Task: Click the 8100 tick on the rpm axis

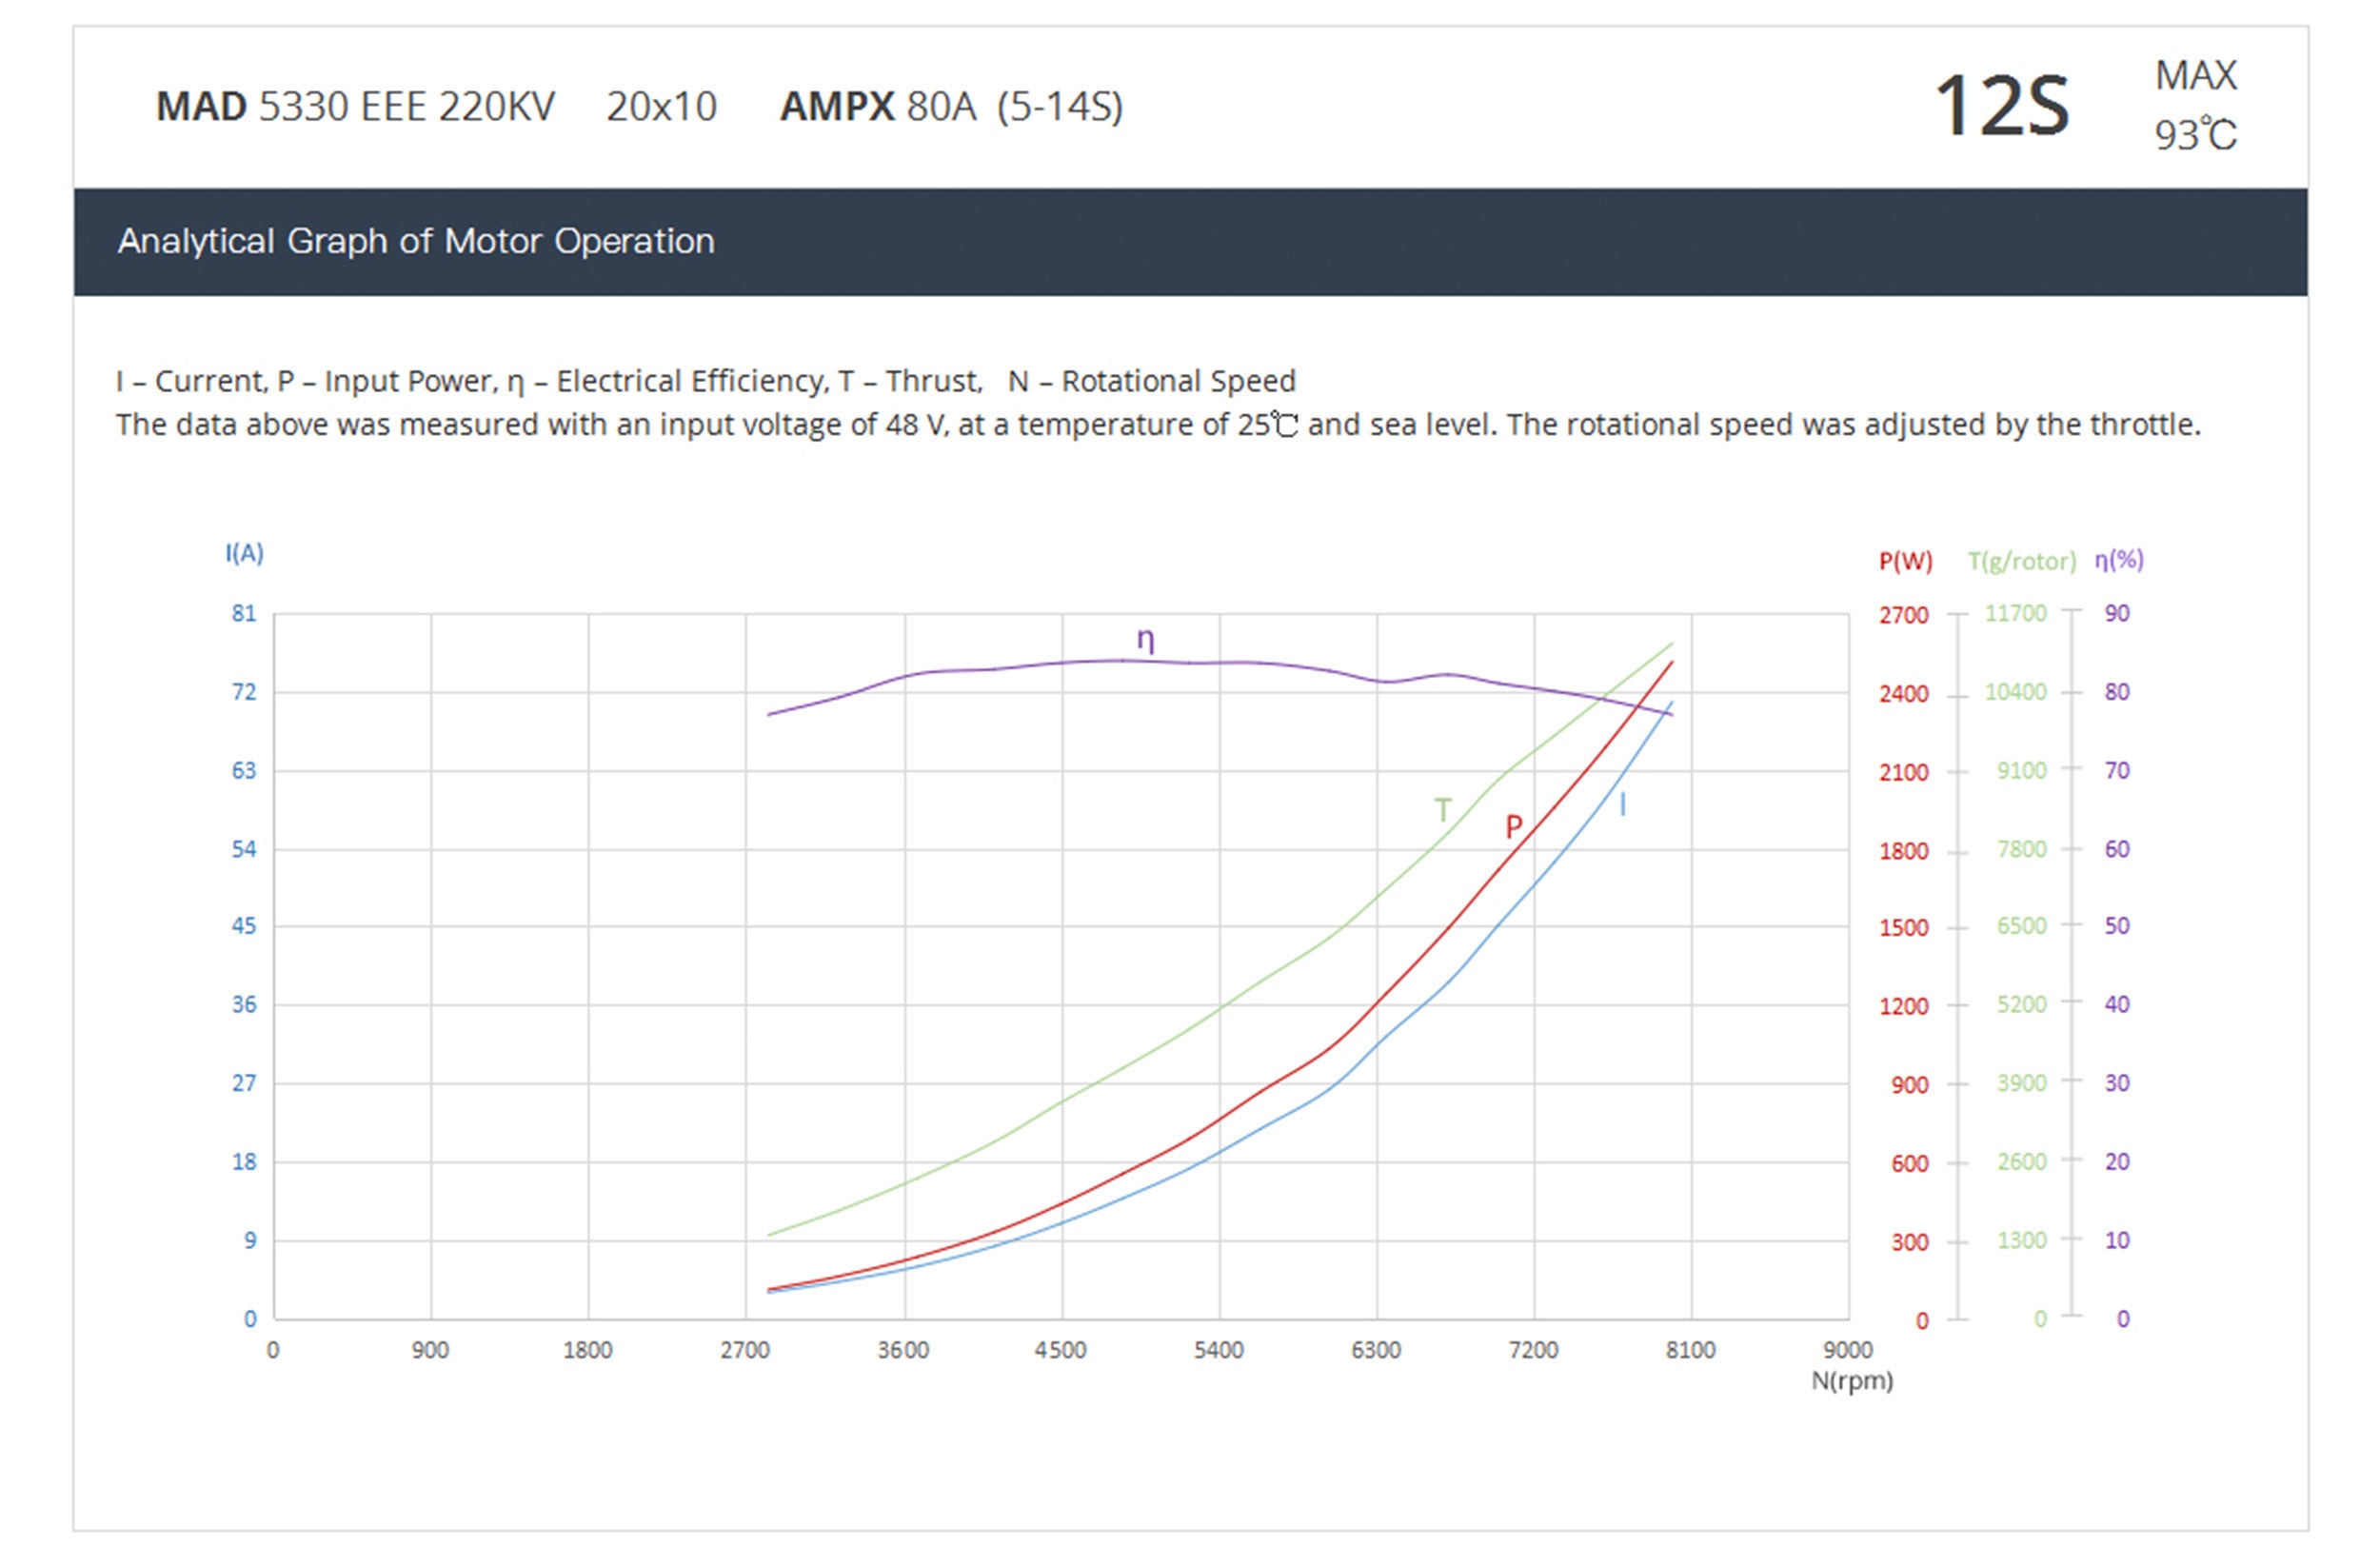Action: pyautogui.click(x=1690, y=1350)
